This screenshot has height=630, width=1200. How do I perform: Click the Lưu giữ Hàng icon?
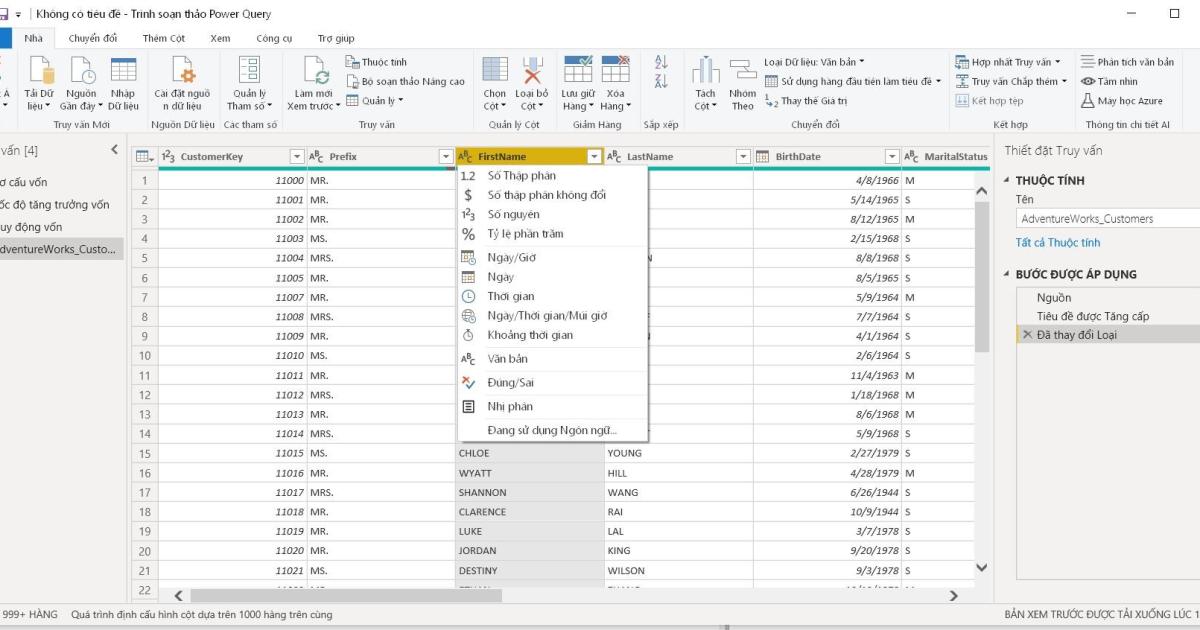pyautogui.click(x=578, y=72)
